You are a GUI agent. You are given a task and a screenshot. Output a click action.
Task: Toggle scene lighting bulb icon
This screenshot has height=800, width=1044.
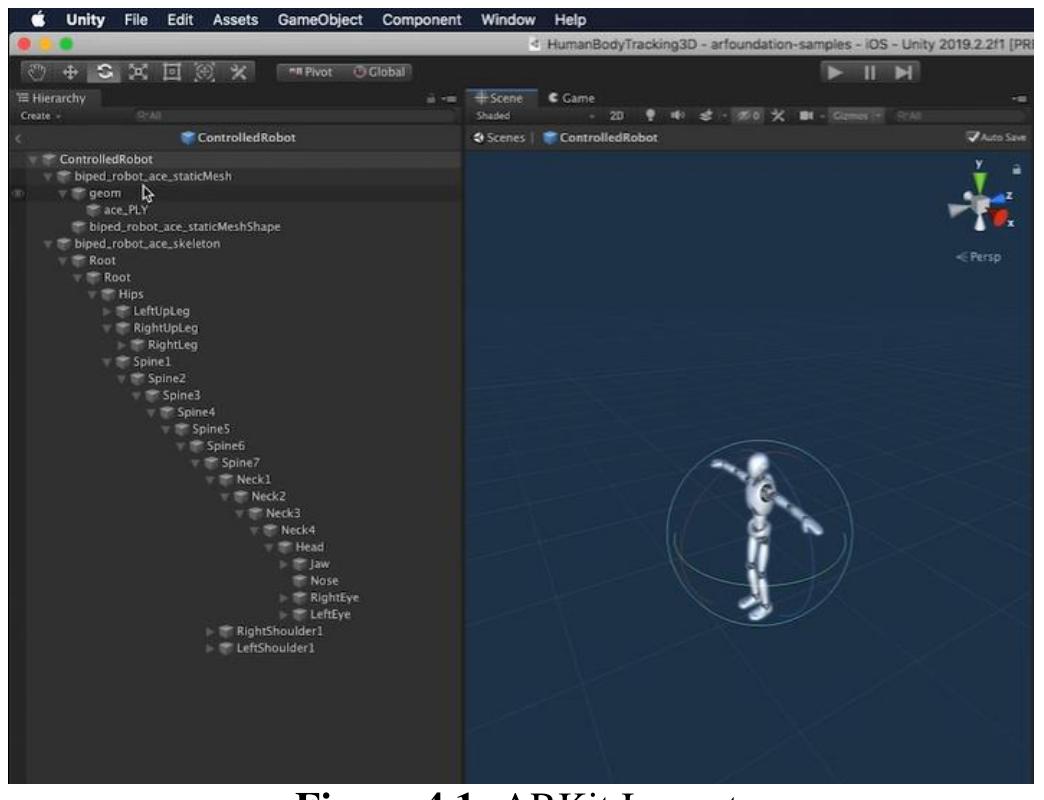tap(650, 116)
